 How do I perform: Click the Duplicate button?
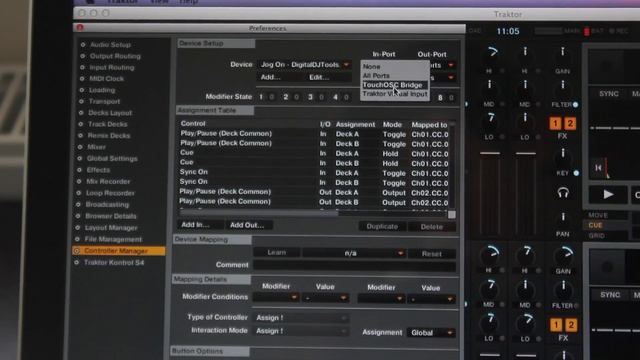coord(382,227)
